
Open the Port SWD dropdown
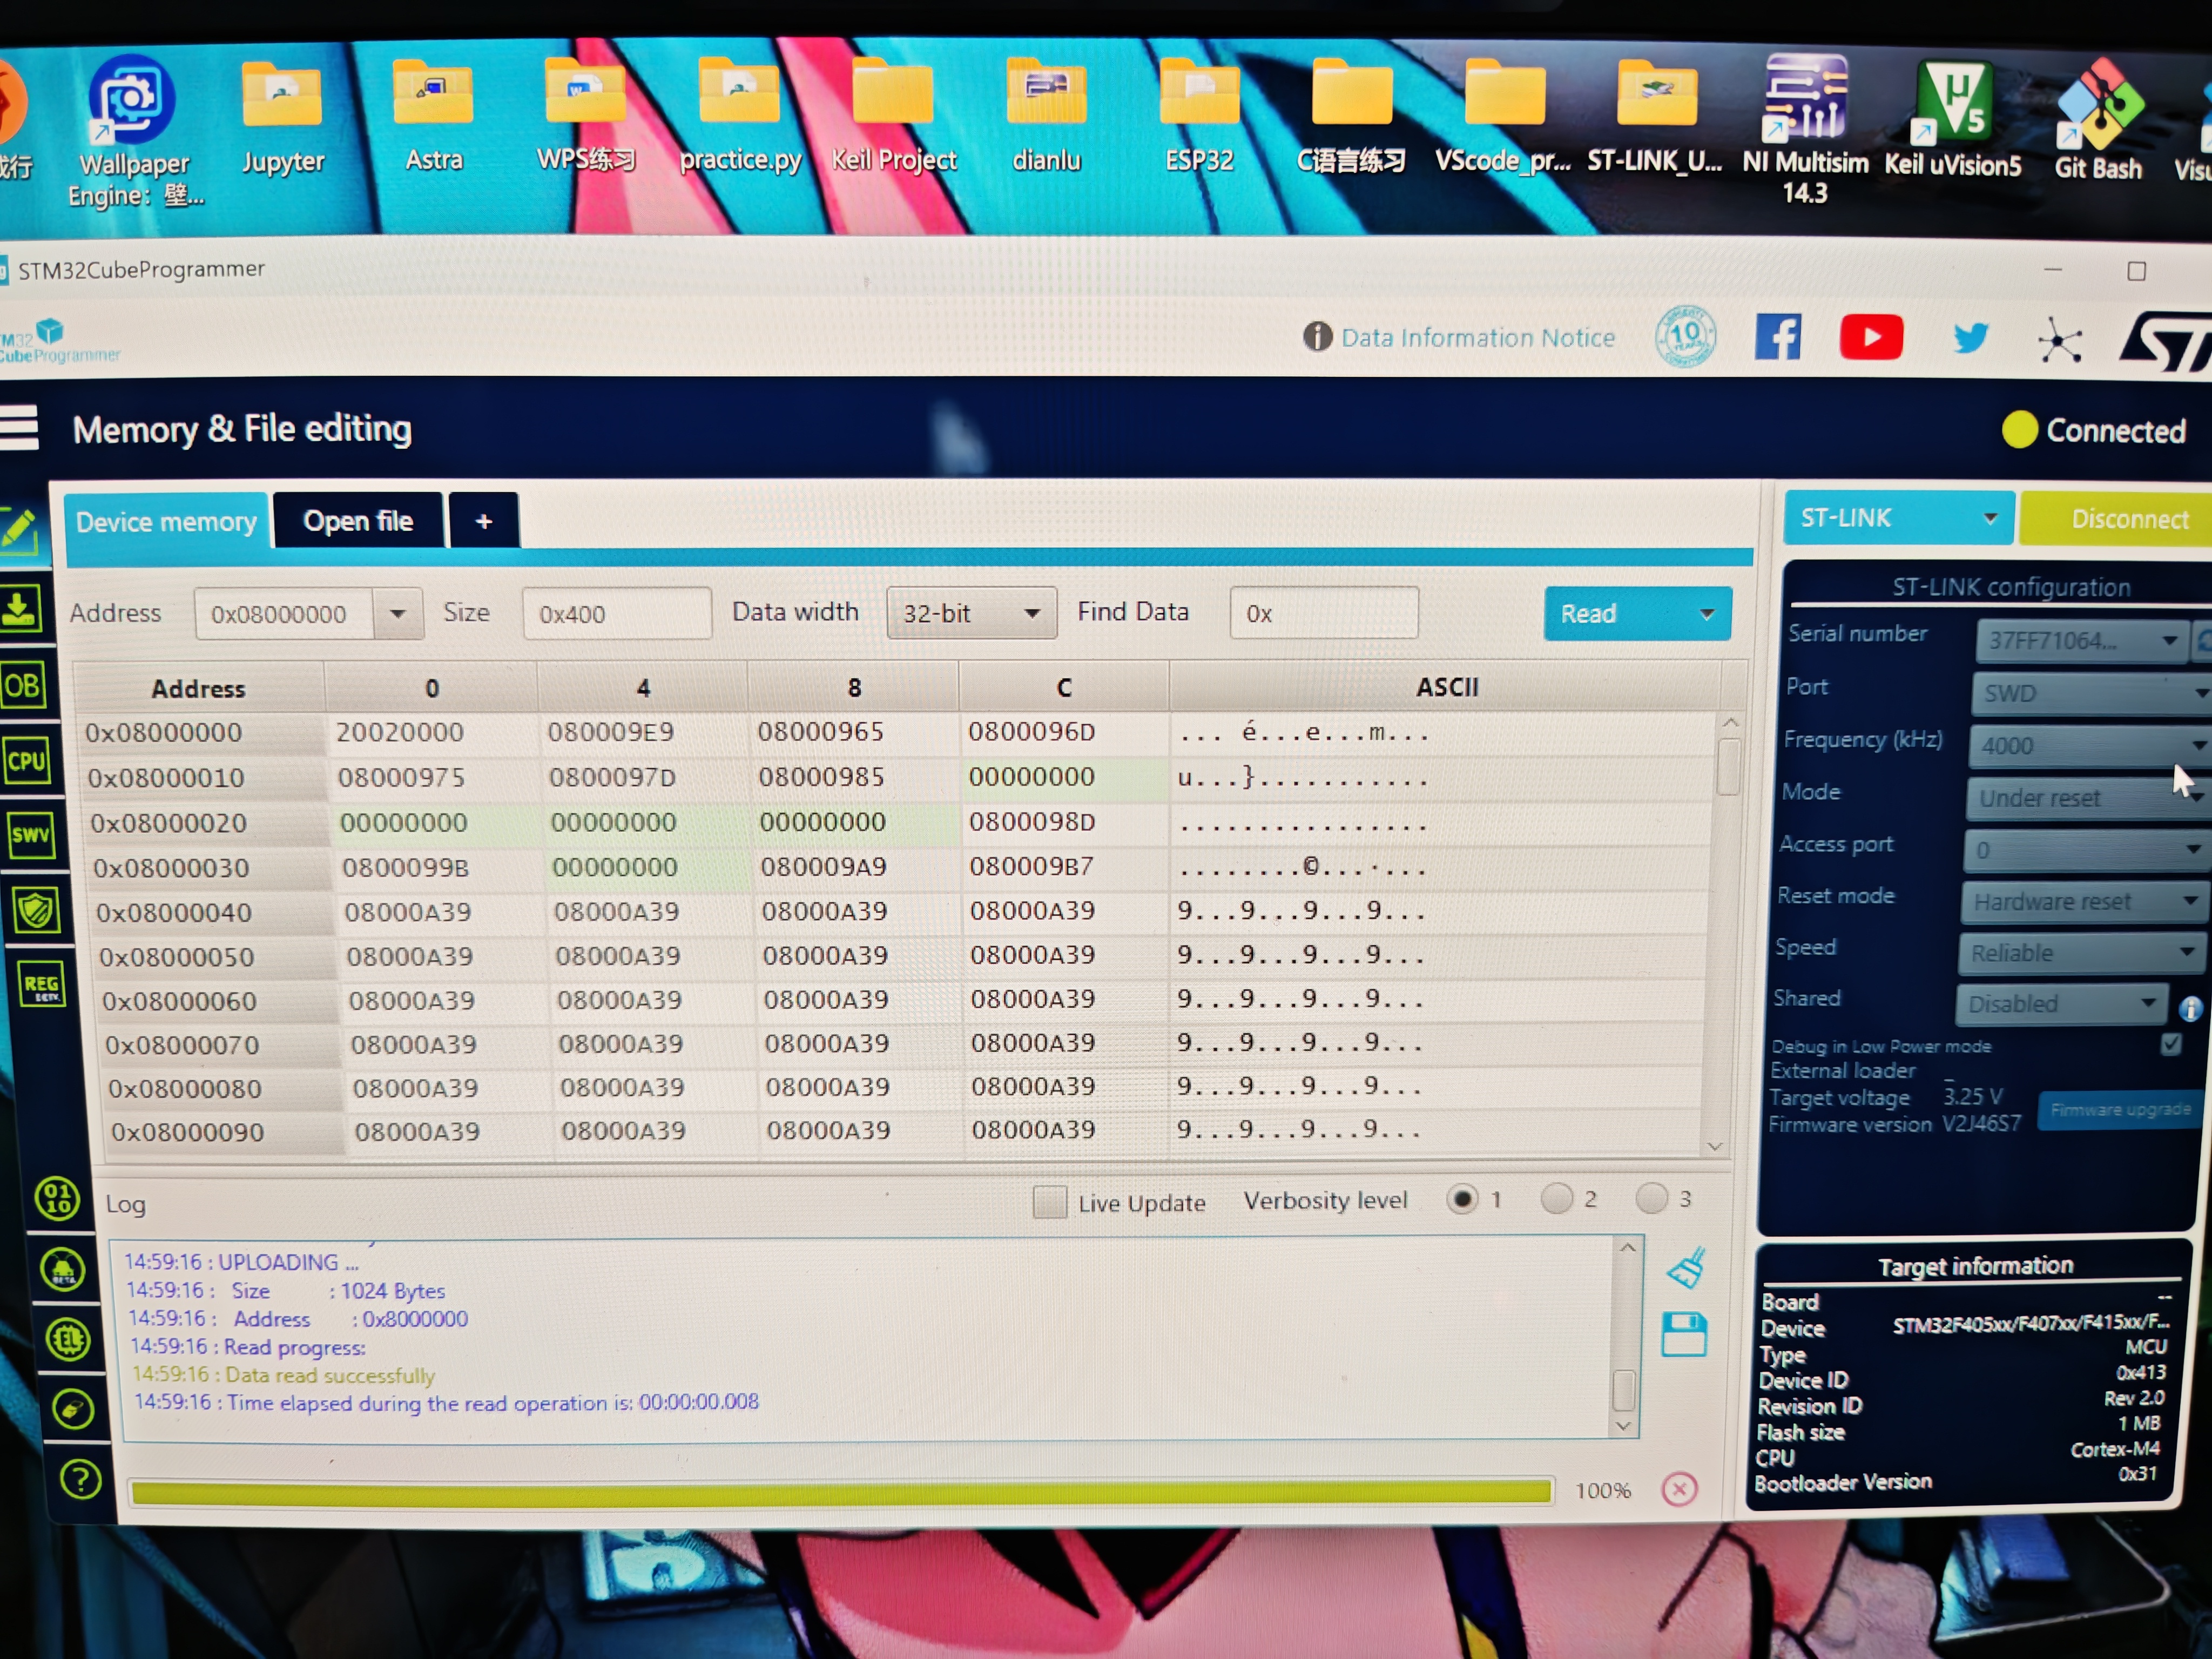tap(2092, 693)
